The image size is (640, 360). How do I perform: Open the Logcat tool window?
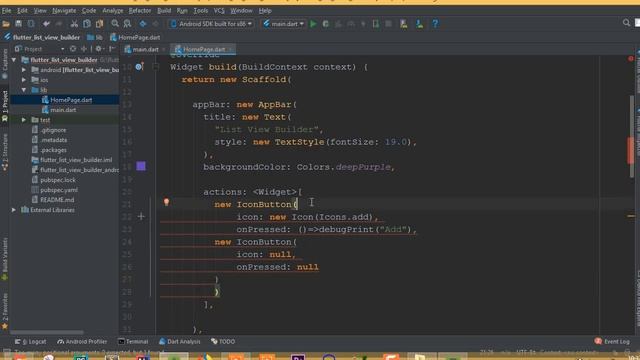[31, 342]
